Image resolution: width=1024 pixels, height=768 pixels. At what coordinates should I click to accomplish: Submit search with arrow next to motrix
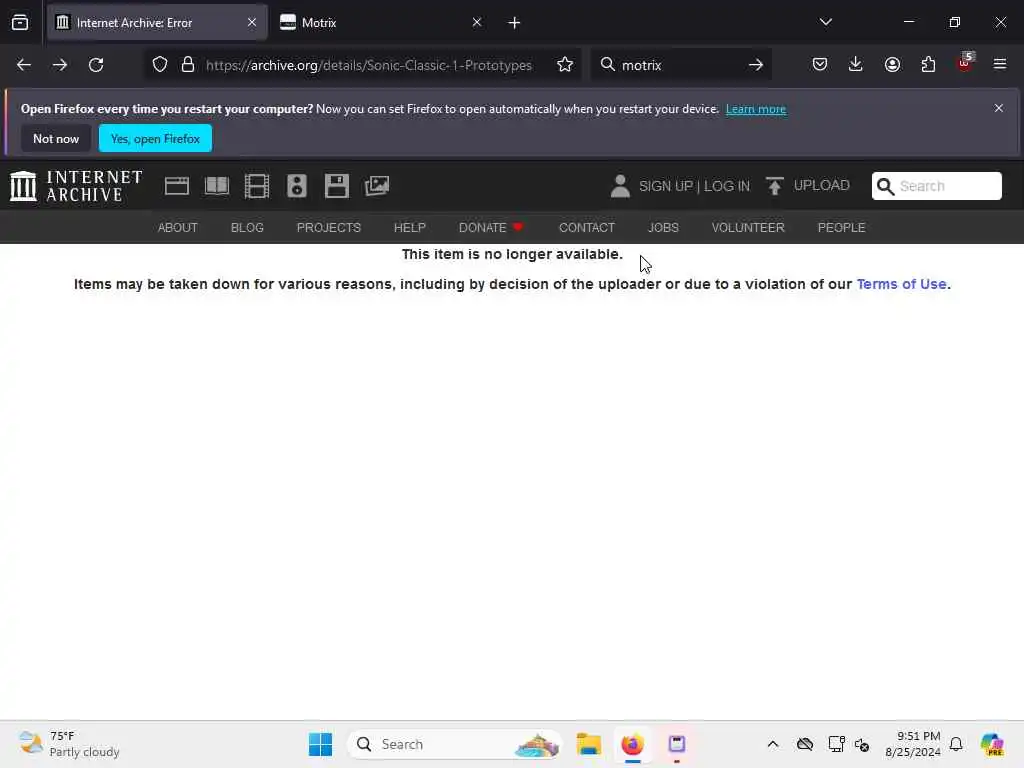point(756,65)
